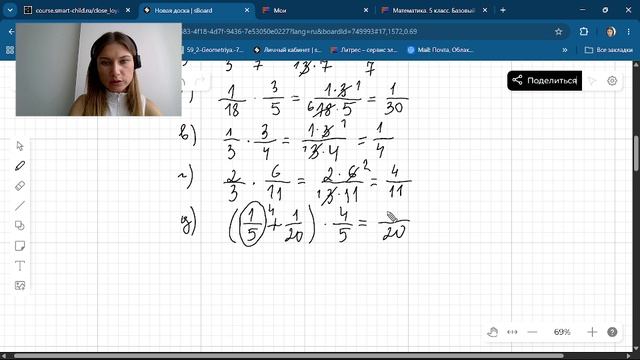640x360 pixels.
Task: Click the browser address bar URL
Action: [300, 31]
